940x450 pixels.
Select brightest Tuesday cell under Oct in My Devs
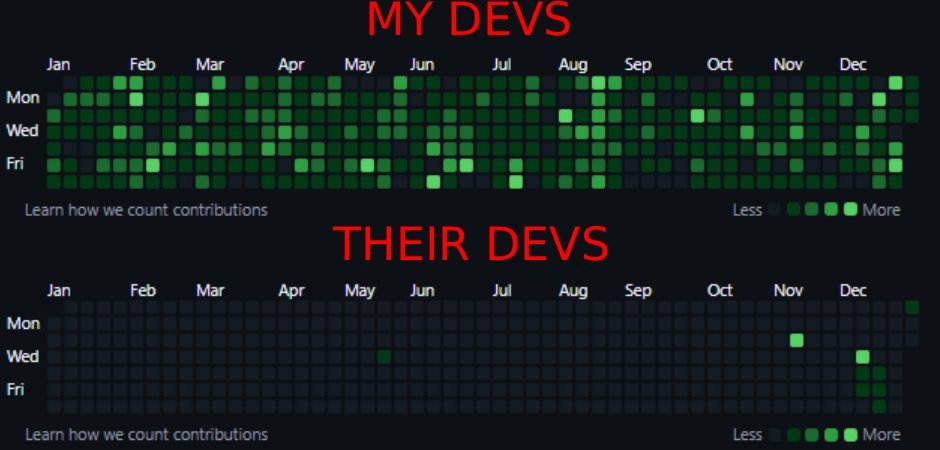[697, 116]
